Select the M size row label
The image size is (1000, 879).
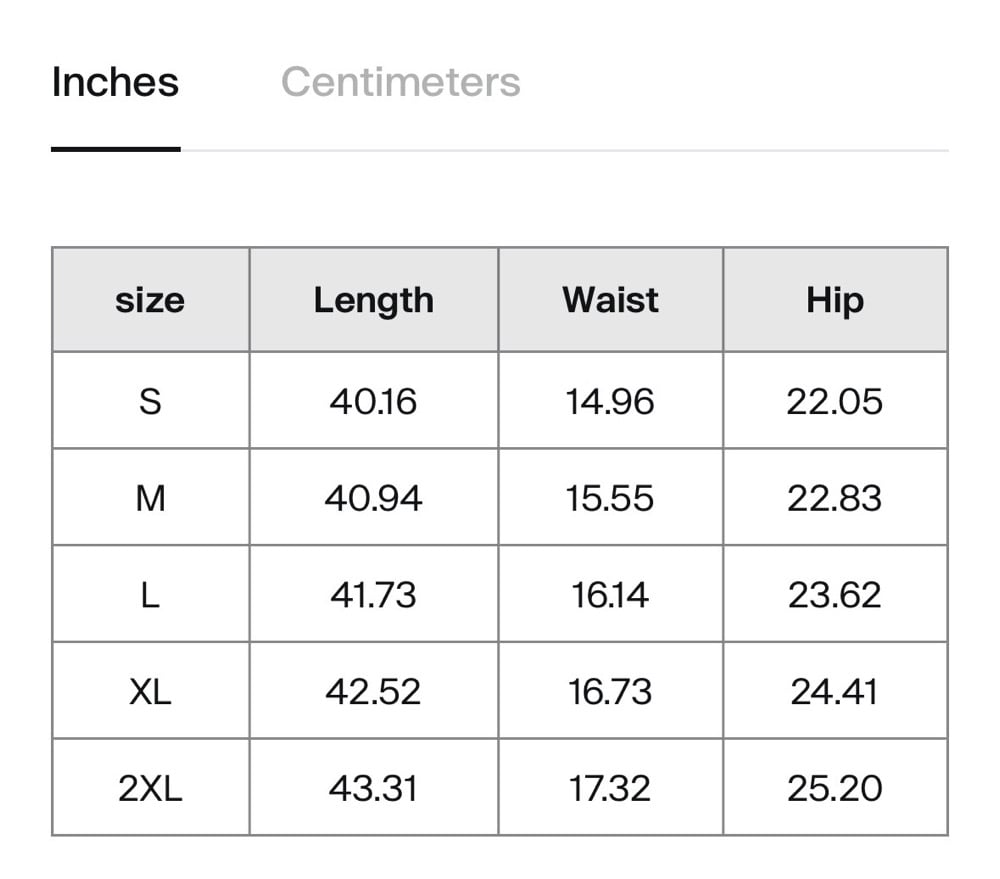[150, 498]
